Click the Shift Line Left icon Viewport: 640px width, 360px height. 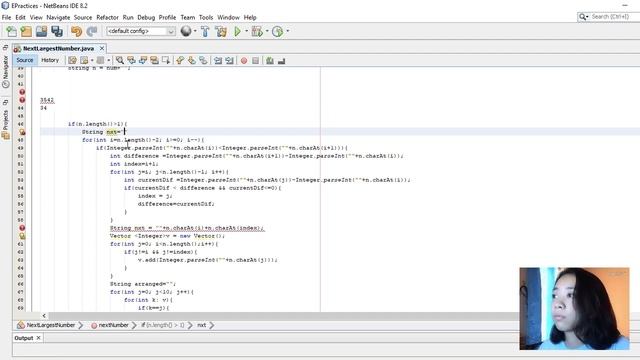click(x=218, y=60)
